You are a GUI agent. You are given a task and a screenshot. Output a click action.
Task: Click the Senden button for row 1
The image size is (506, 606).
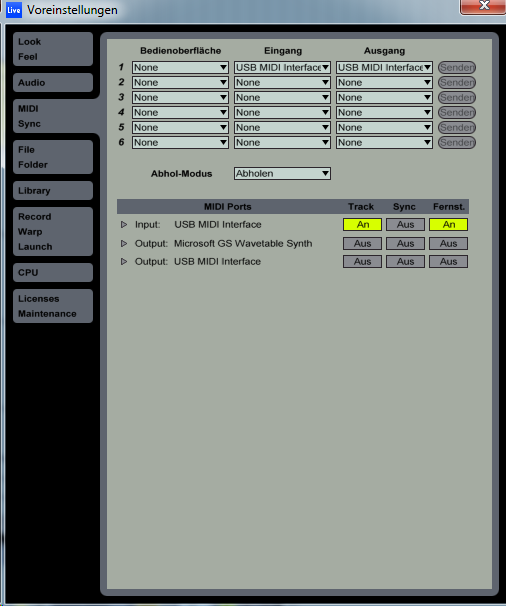[x=457, y=67]
